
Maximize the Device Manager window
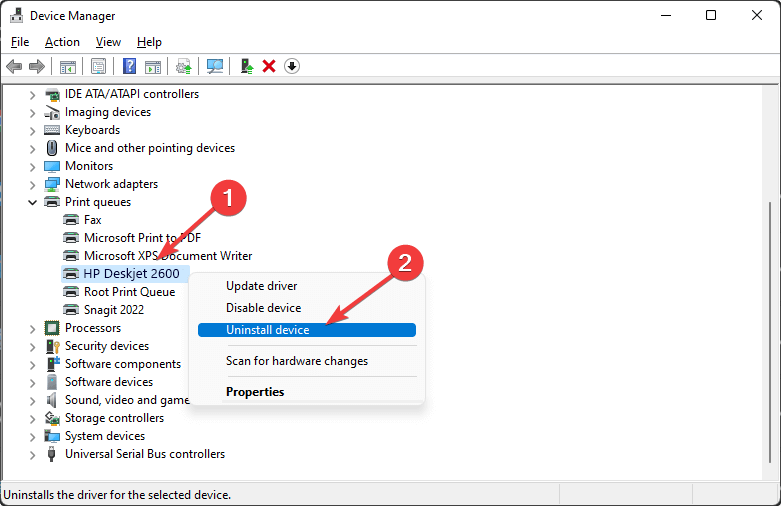(x=711, y=15)
